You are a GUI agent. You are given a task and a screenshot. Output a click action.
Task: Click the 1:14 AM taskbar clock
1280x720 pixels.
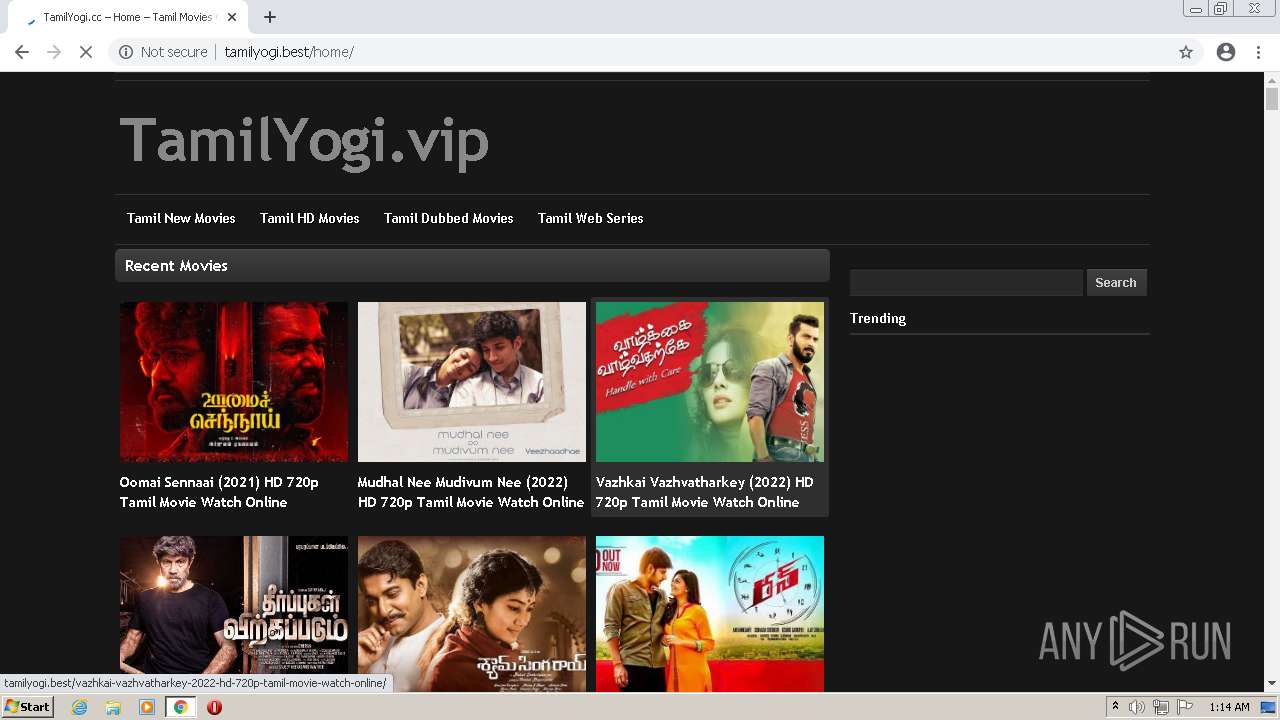[1229, 707]
